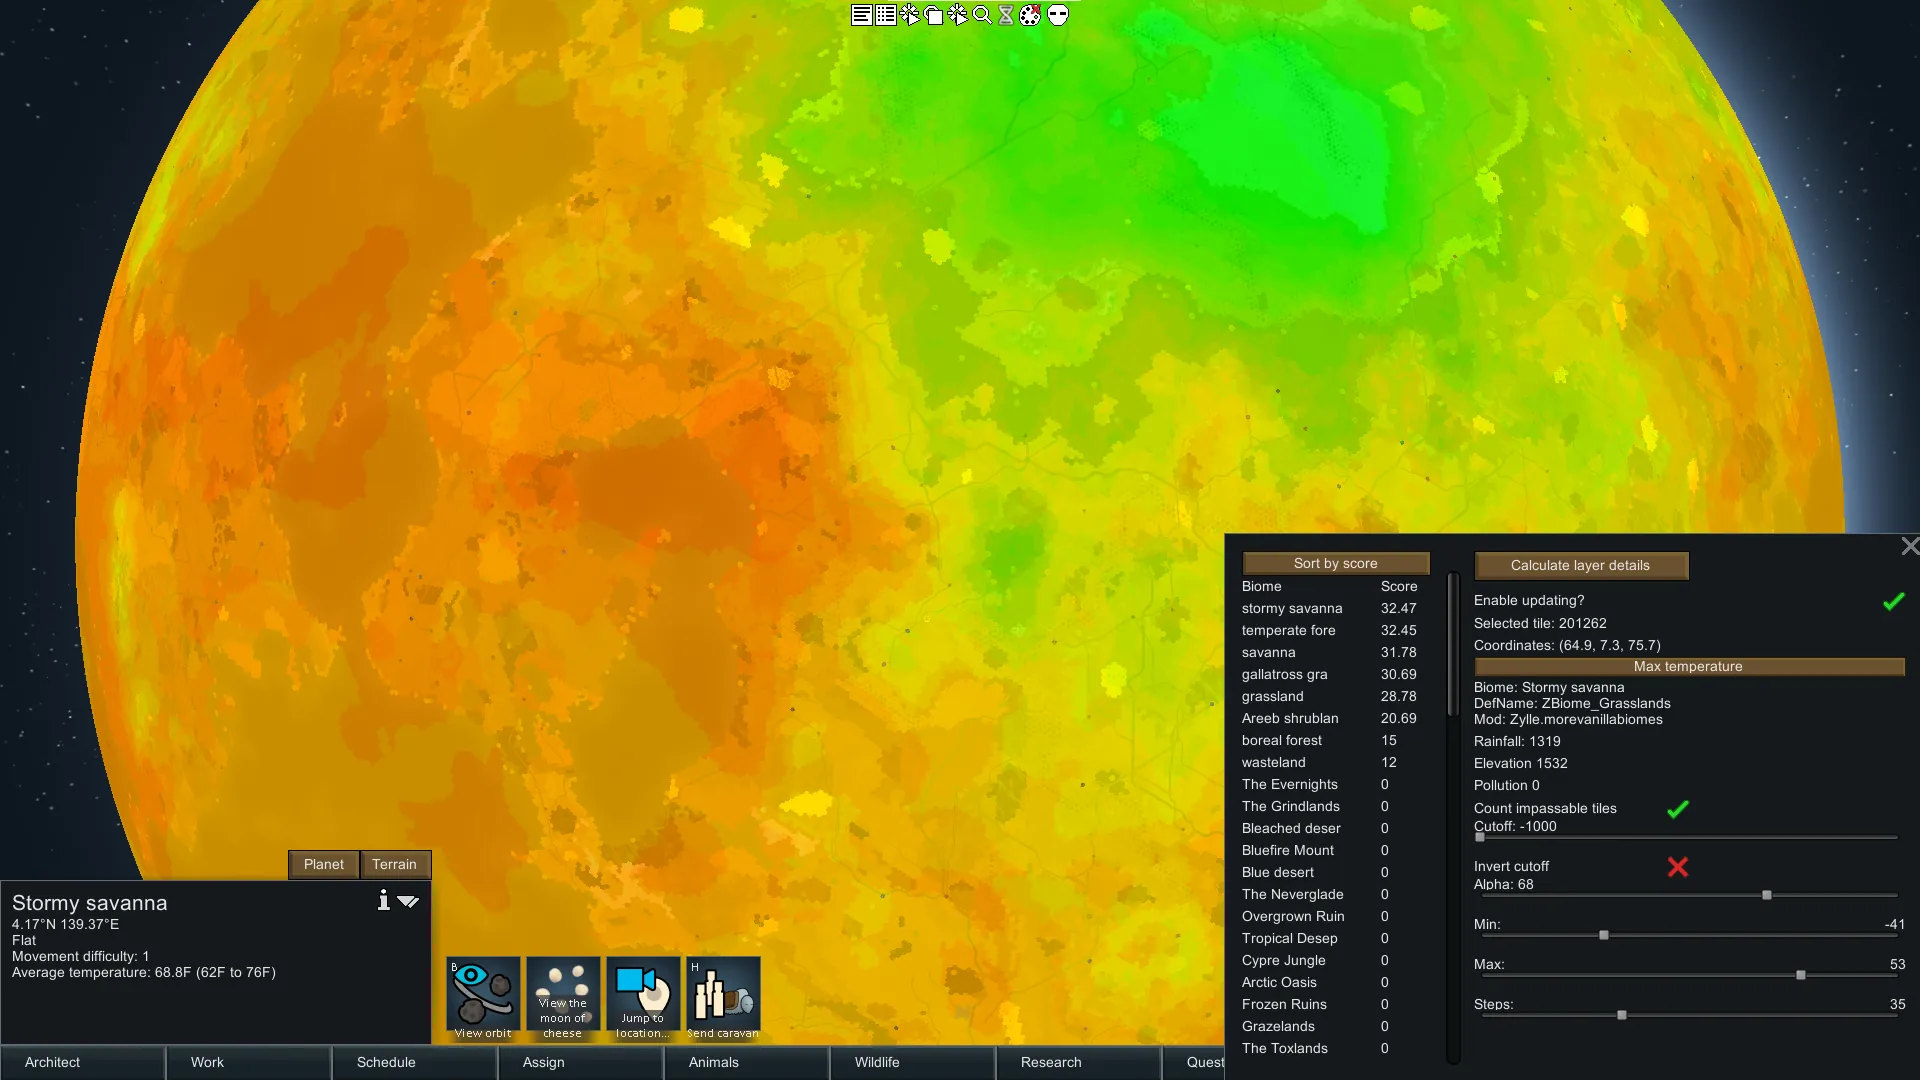Click the mask face icon in toolbar
1920x1080 pixels.
1058,15
